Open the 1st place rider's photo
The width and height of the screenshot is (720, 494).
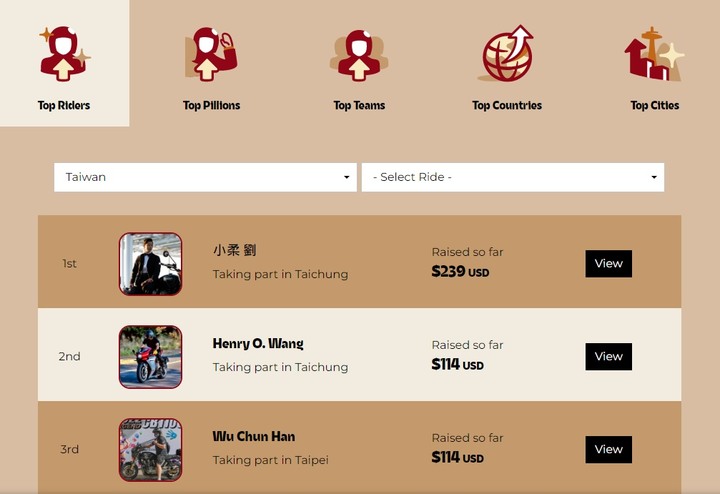(151, 264)
